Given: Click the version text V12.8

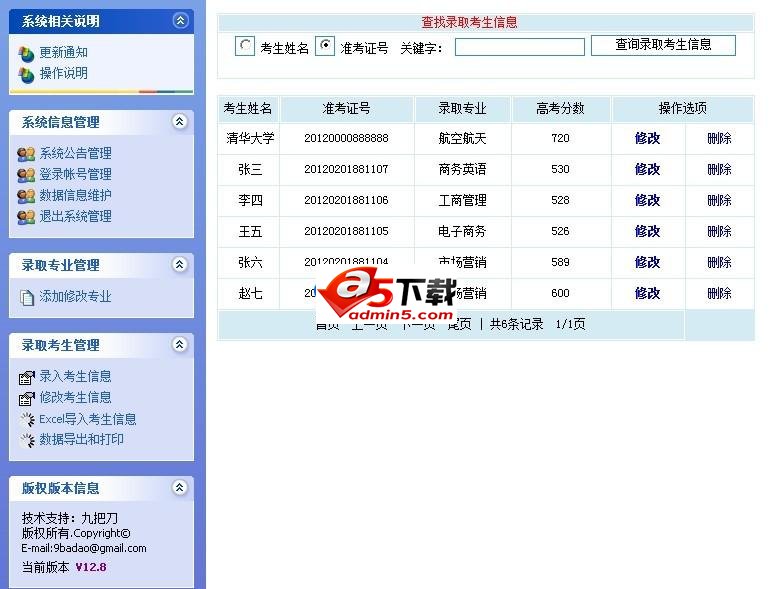Looking at the screenshot, I should [x=91, y=567].
